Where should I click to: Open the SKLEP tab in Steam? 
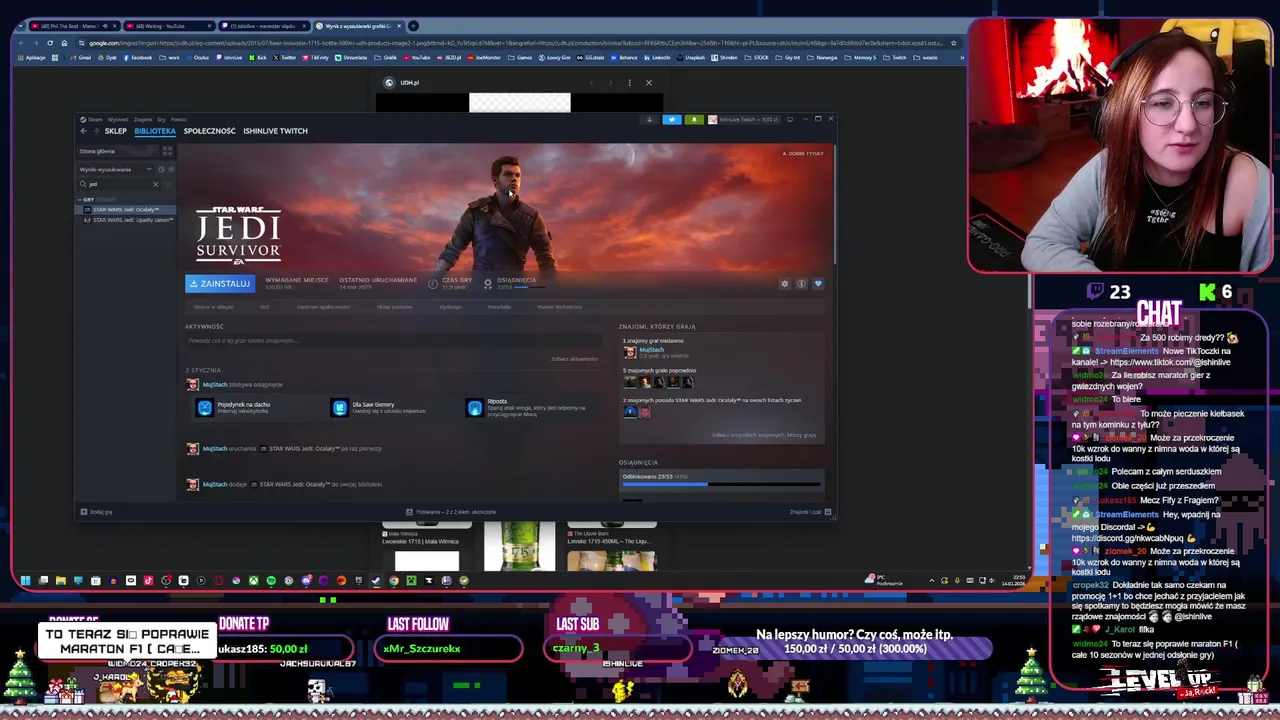116,131
